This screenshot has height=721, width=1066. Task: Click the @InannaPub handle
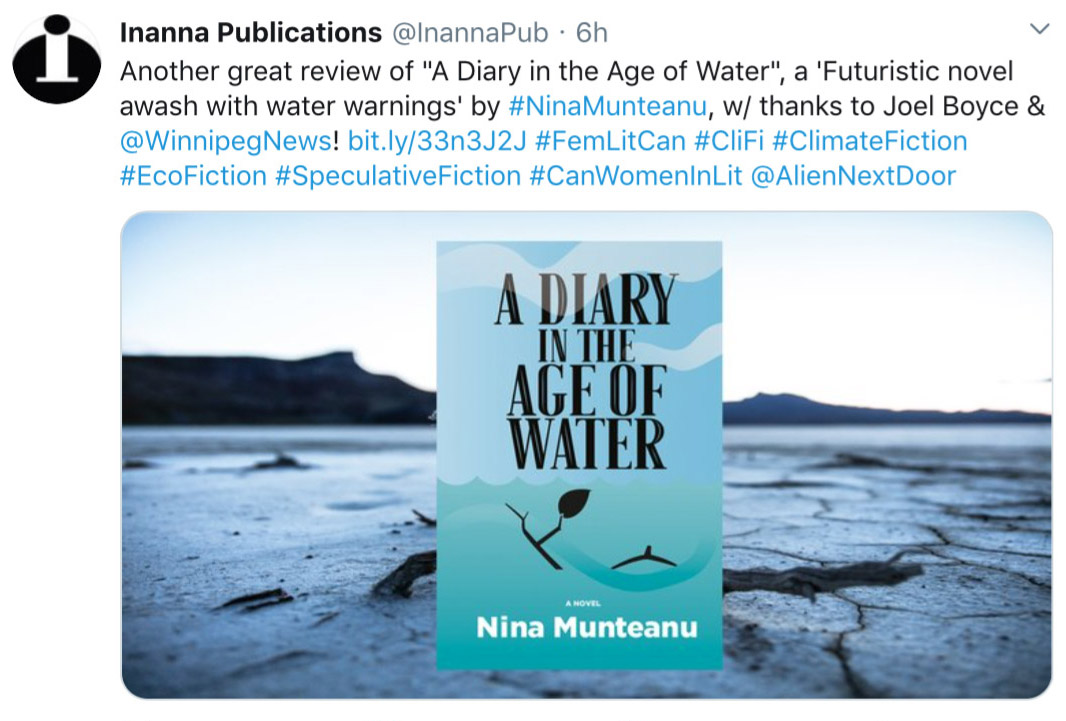(x=469, y=33)
